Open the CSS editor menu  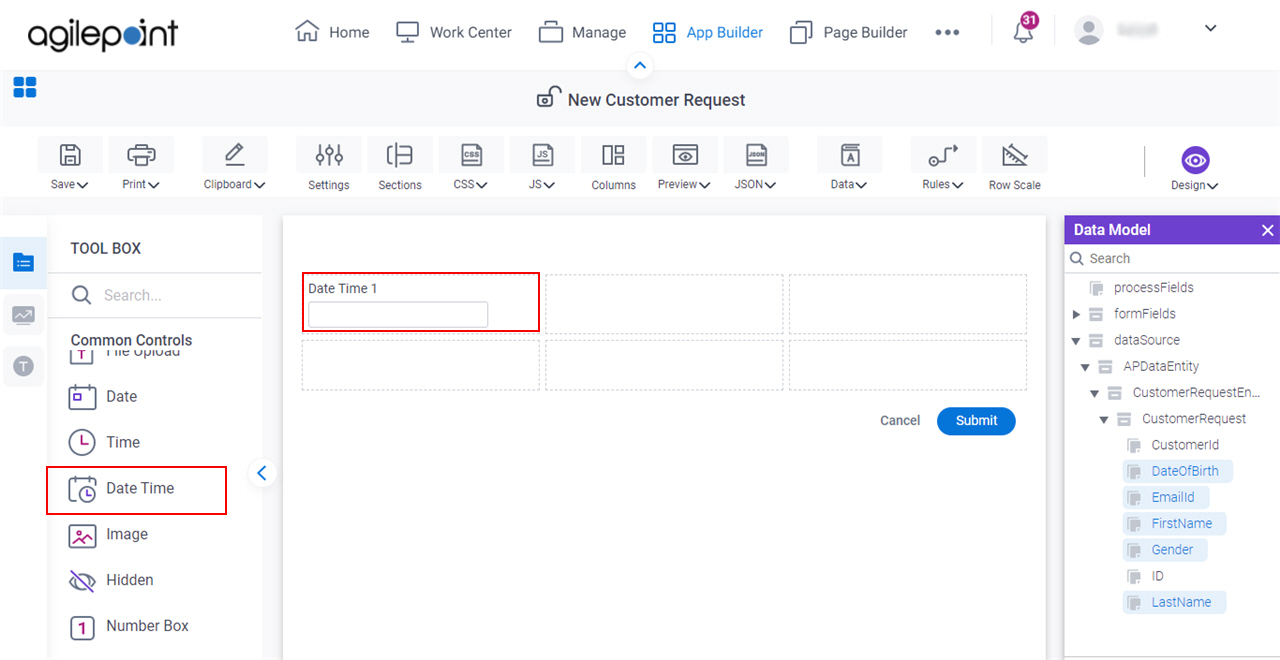pos(471,165)
